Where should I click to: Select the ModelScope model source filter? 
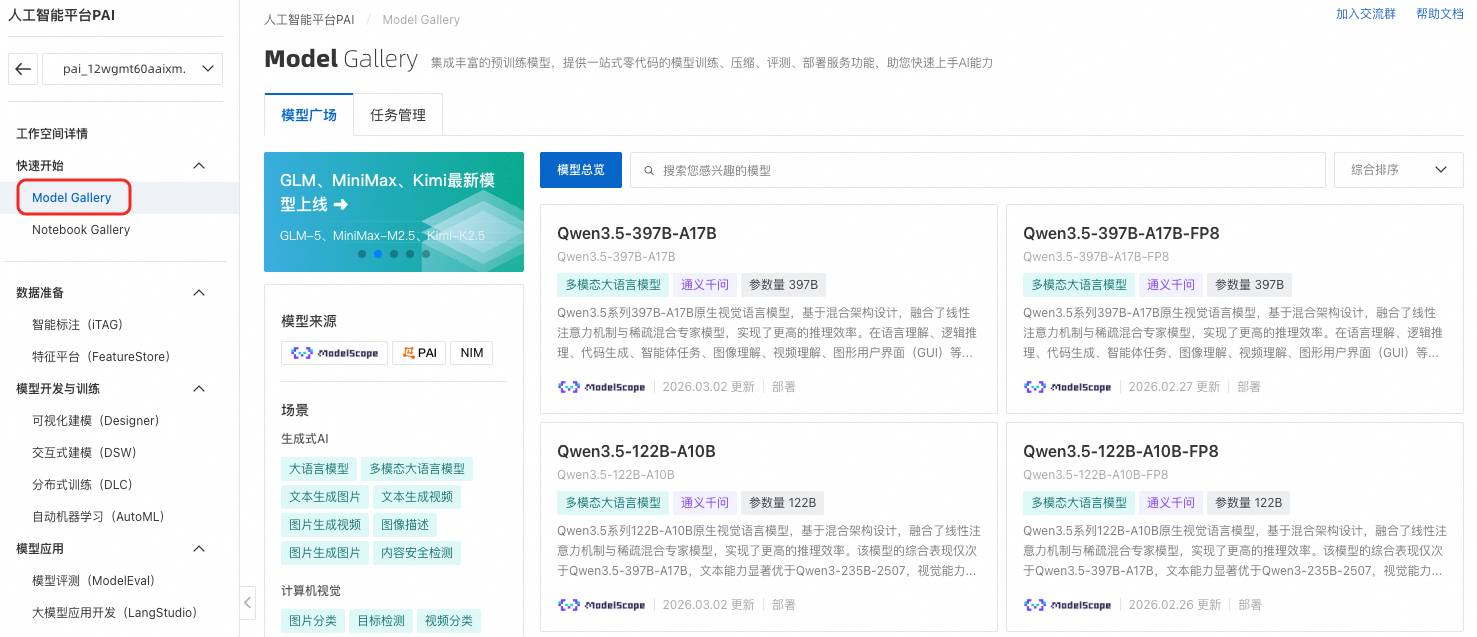[334, 353]
